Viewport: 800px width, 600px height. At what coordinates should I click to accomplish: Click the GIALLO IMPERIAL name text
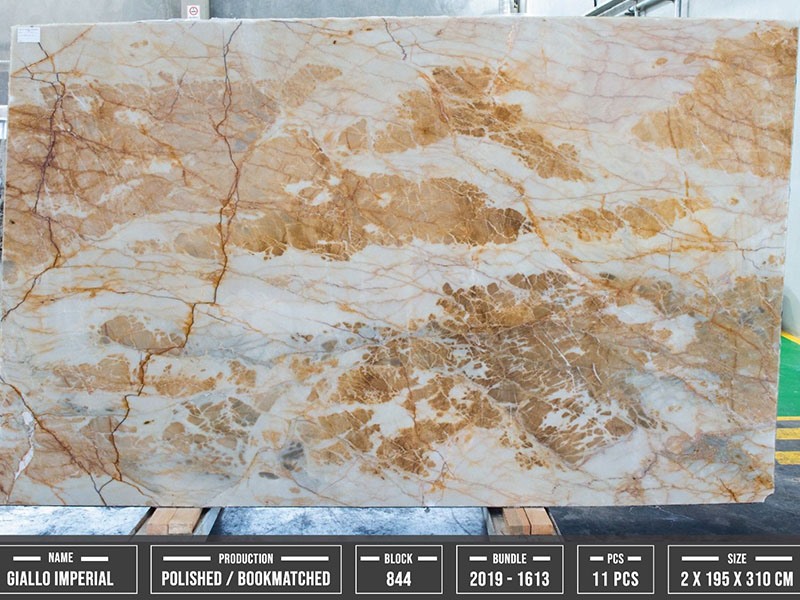[60, 579]
